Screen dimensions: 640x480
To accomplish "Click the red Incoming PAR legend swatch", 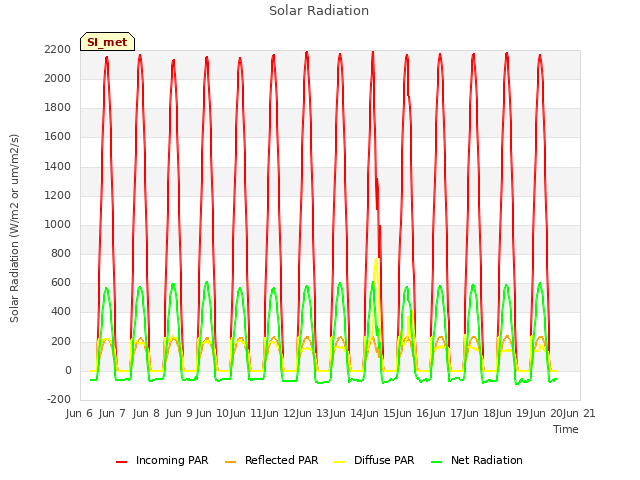I will [x=122, y=462].
